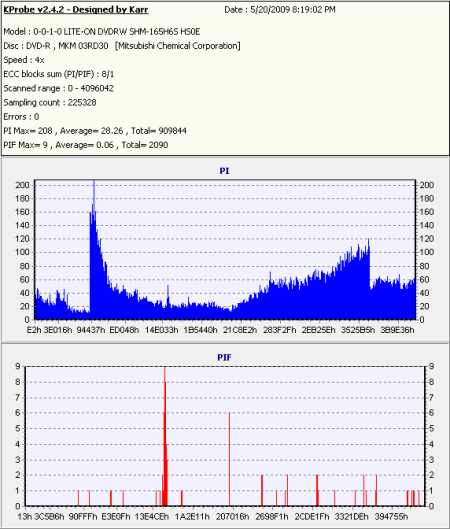The image size is (450, 529).
Task: Click the Disc DVD-R MKM 03RD30 line
Action: [122, 46]
